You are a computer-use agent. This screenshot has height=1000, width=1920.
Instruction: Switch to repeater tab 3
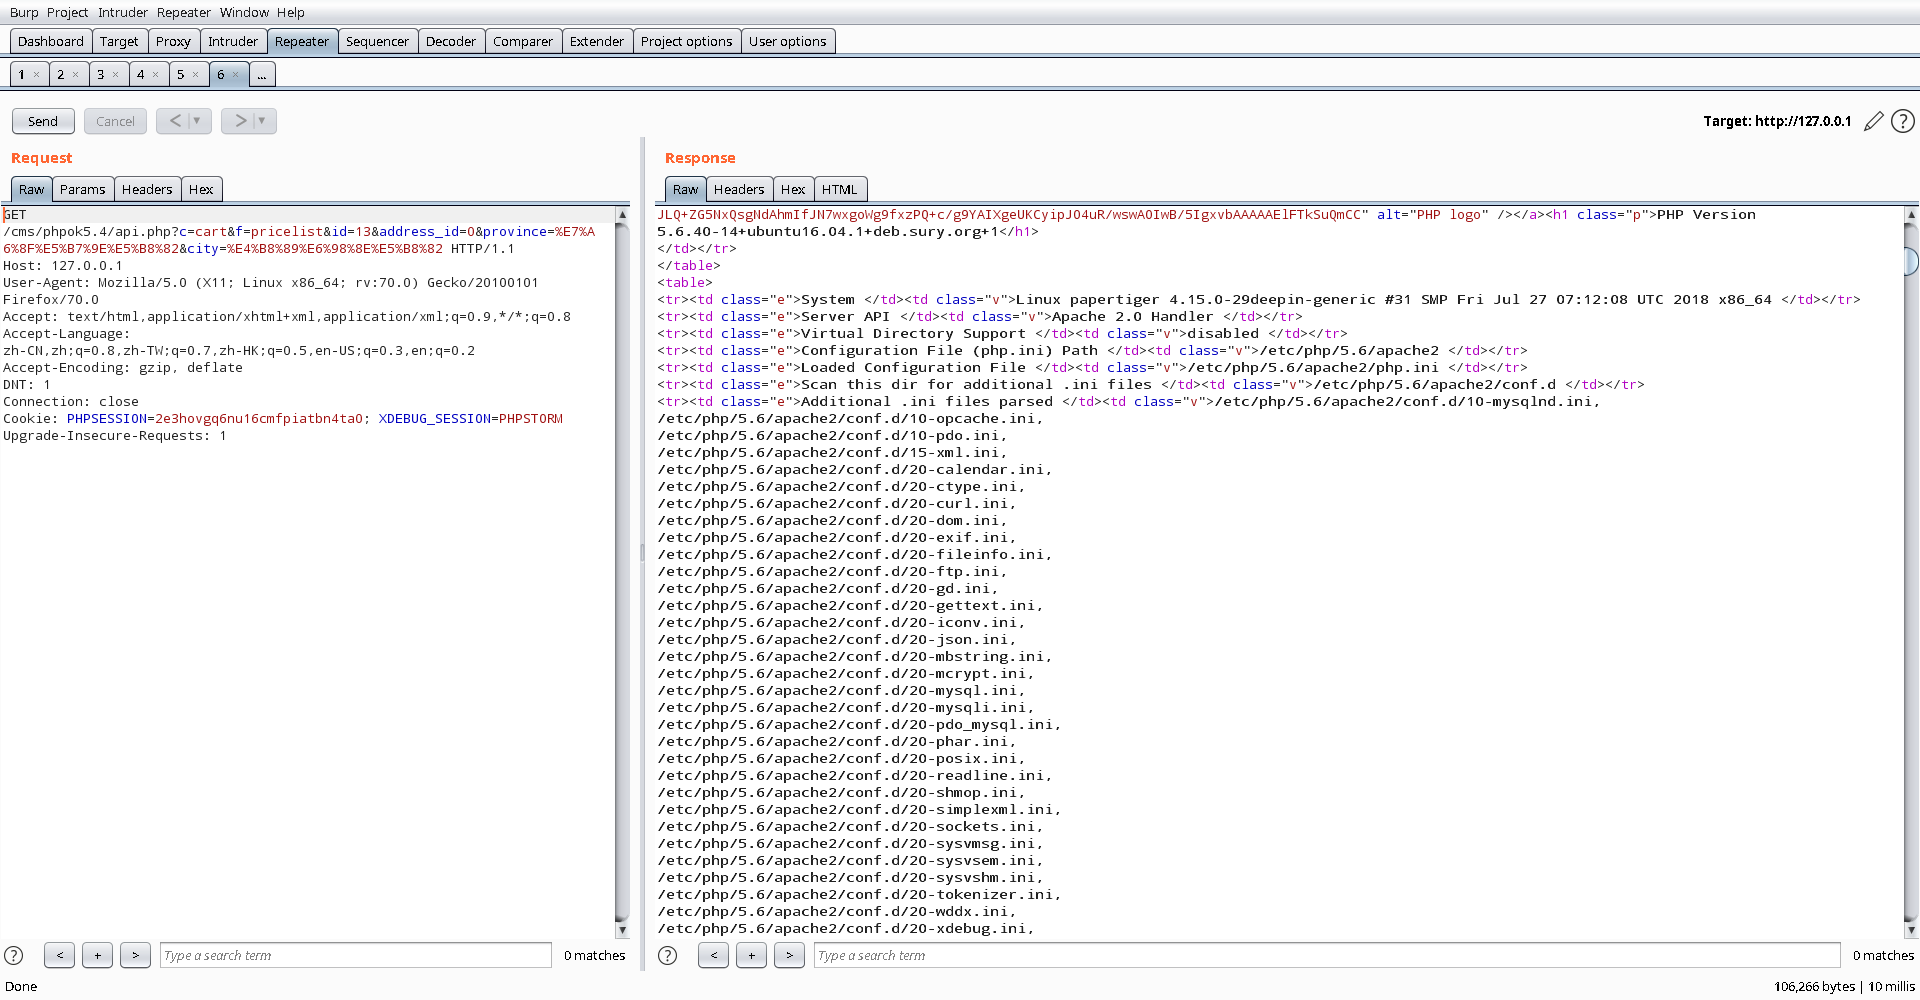pyautogui.click(x=102, y=73)
